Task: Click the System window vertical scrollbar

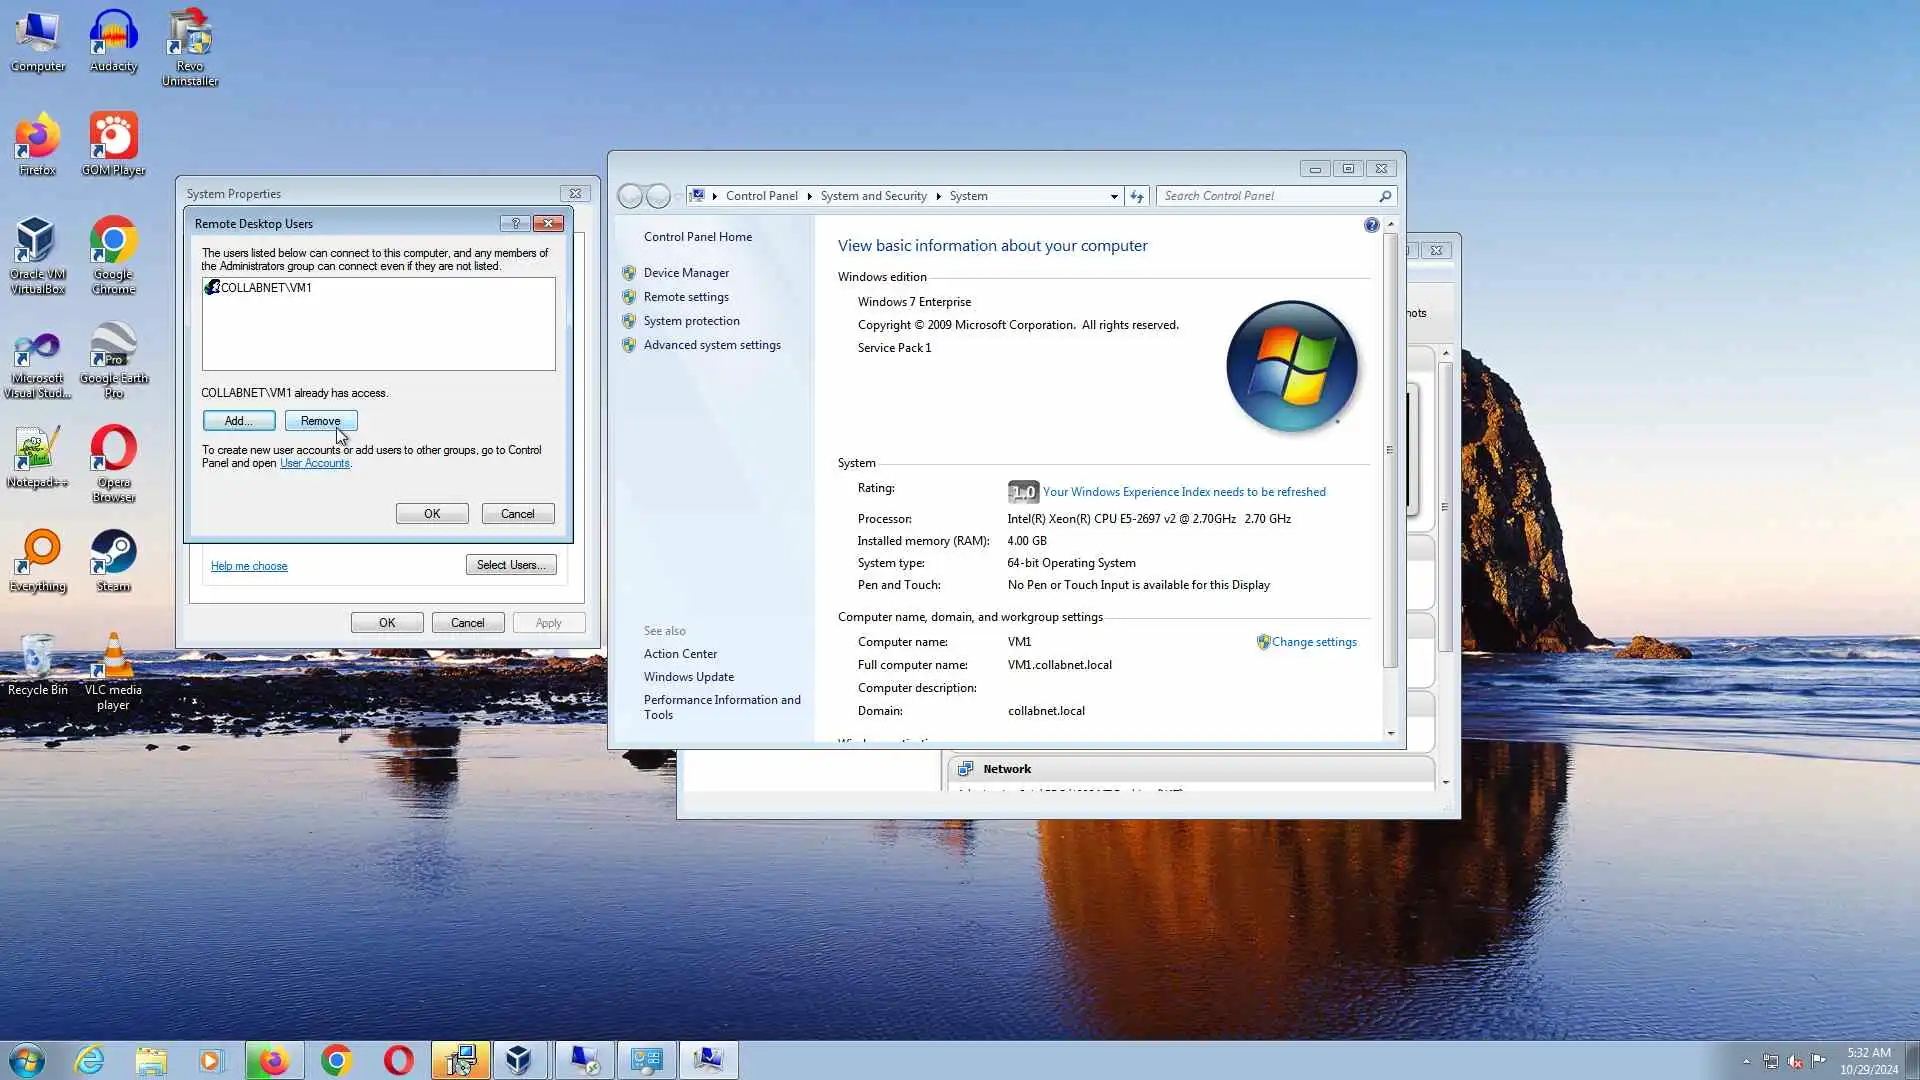Action: (x=1390, y=450)
